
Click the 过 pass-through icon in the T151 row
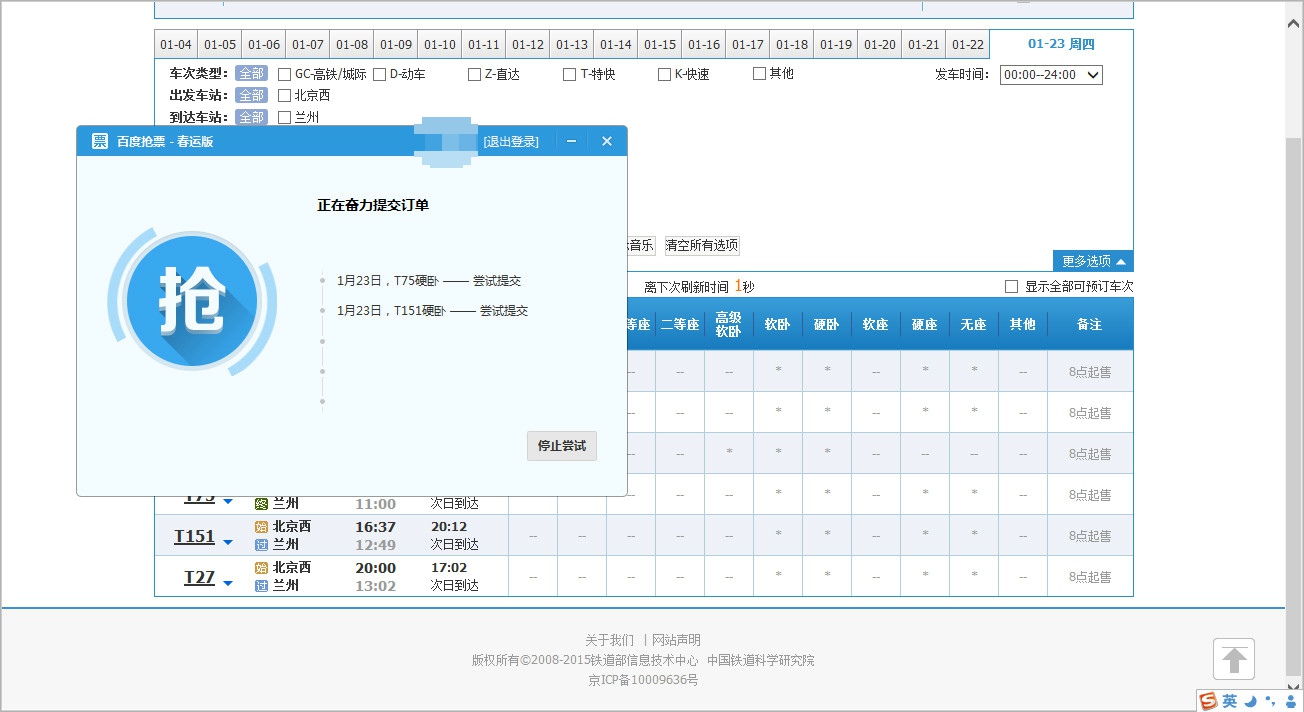pyautogui.click(x=262, y=545)
